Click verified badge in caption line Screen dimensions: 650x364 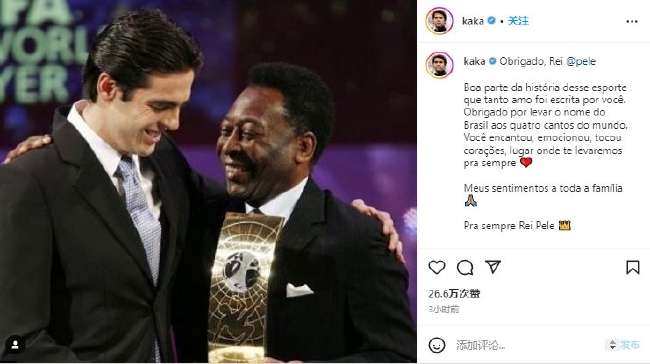pos(492,61)
